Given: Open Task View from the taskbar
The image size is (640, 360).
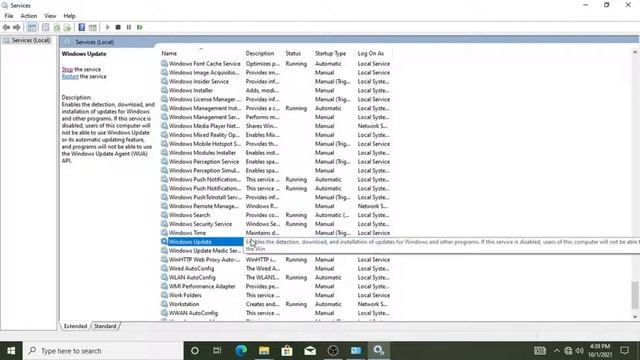Looking at the screenshot, I should coord(217,351).
